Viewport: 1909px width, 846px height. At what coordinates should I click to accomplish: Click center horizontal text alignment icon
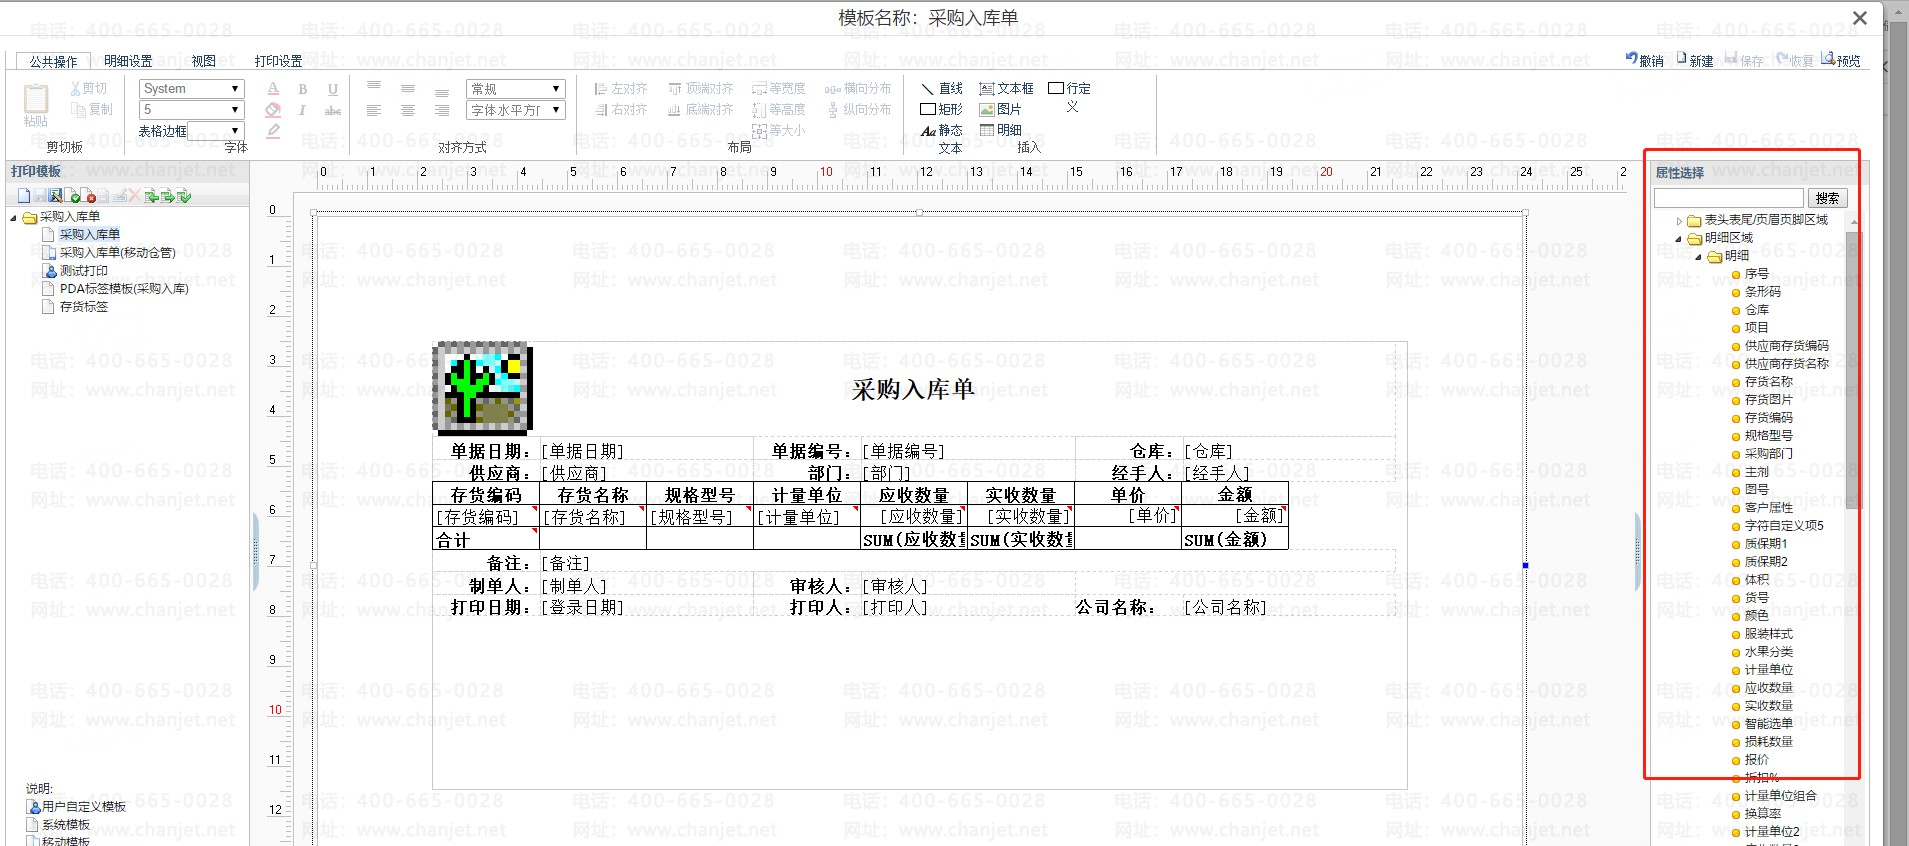(408, 110)
